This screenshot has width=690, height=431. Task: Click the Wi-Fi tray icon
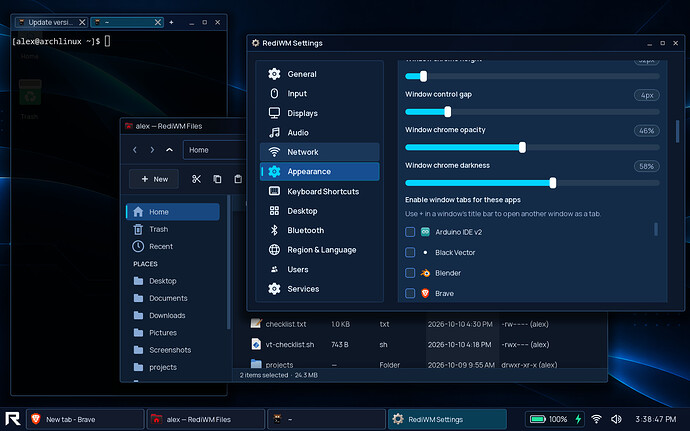click(596, 419)
